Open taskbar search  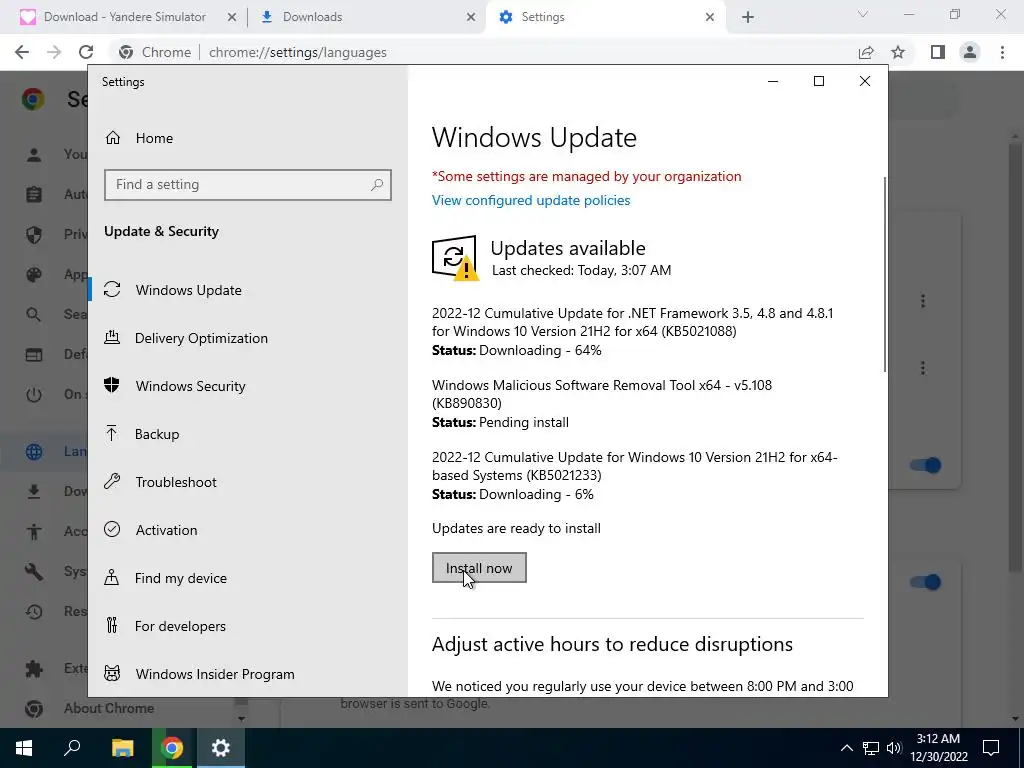click(x=72, y=748)
